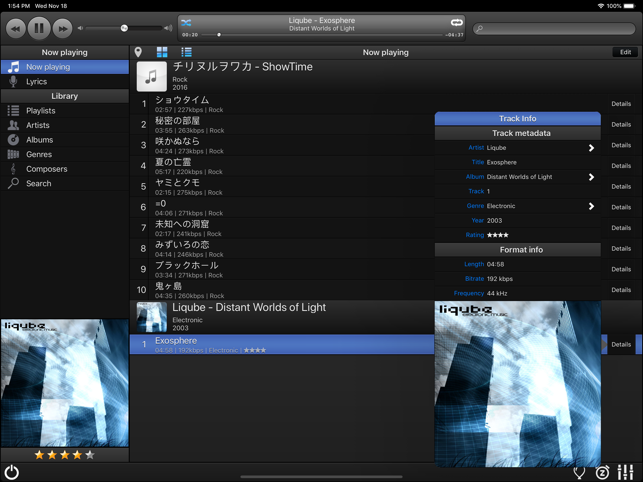Click the Composers treble clef icon
Screen dimensions: 643x482
point(14,169)
